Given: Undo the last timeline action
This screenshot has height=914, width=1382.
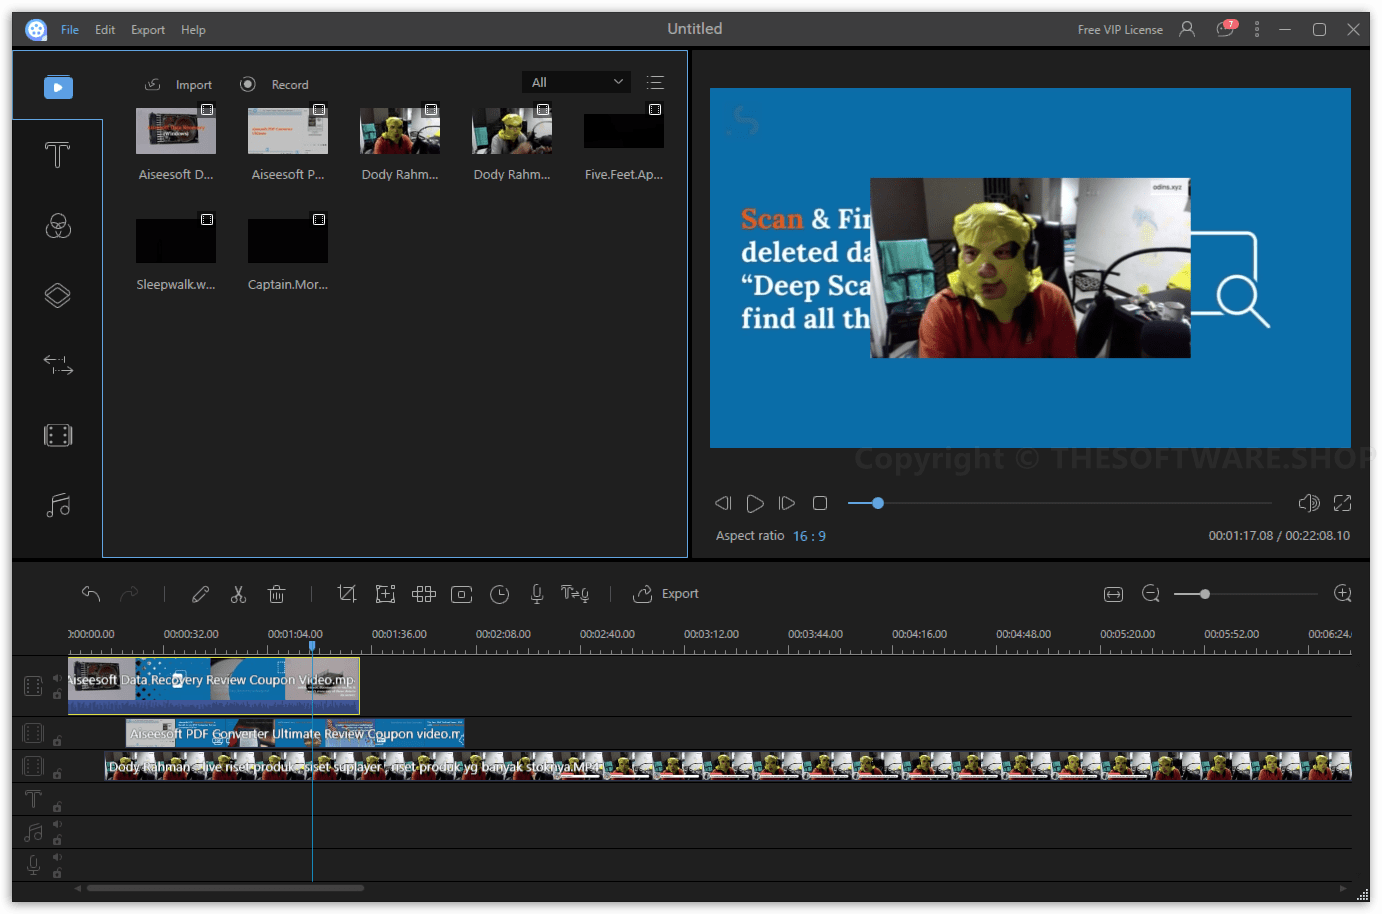Looking at the screenshot, I should tap(91, 594).
